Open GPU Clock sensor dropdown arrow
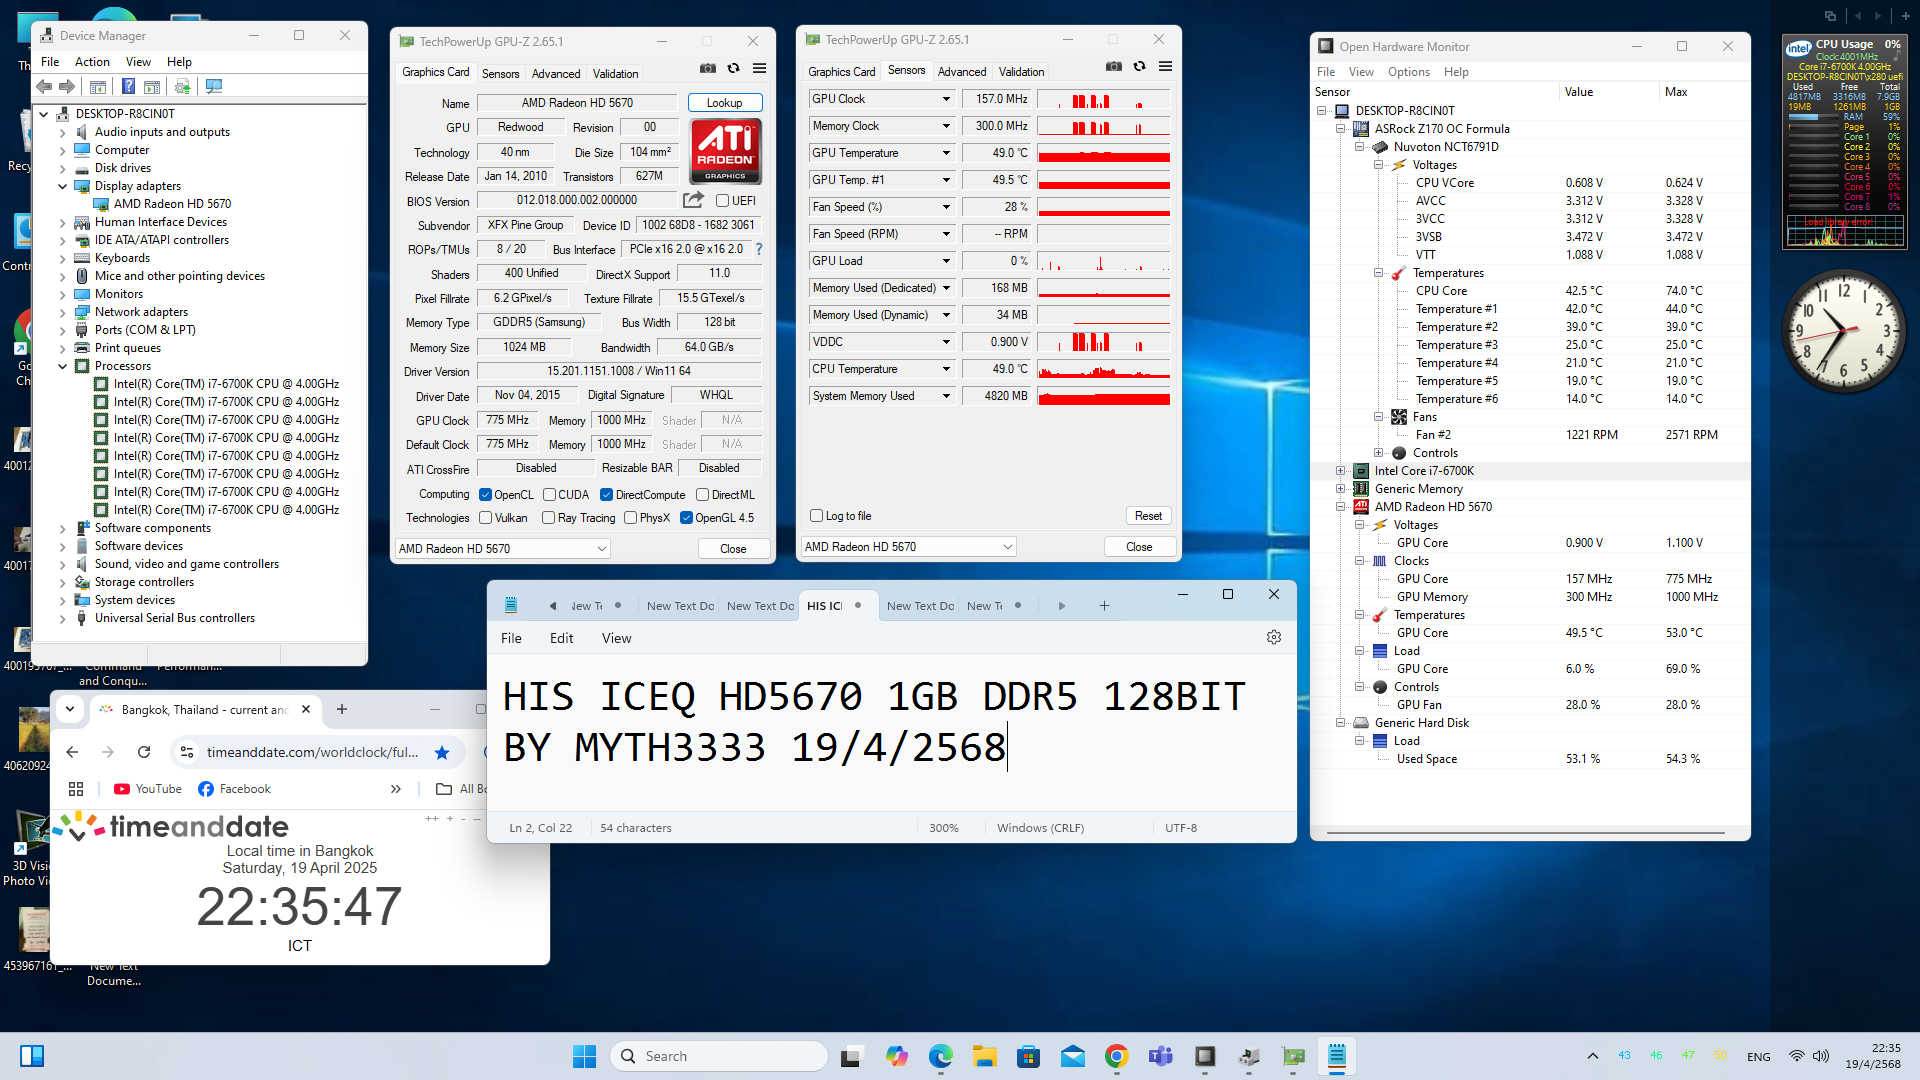The height and width of the screenshot is (1080, 1920). click(x=946, y=99)
